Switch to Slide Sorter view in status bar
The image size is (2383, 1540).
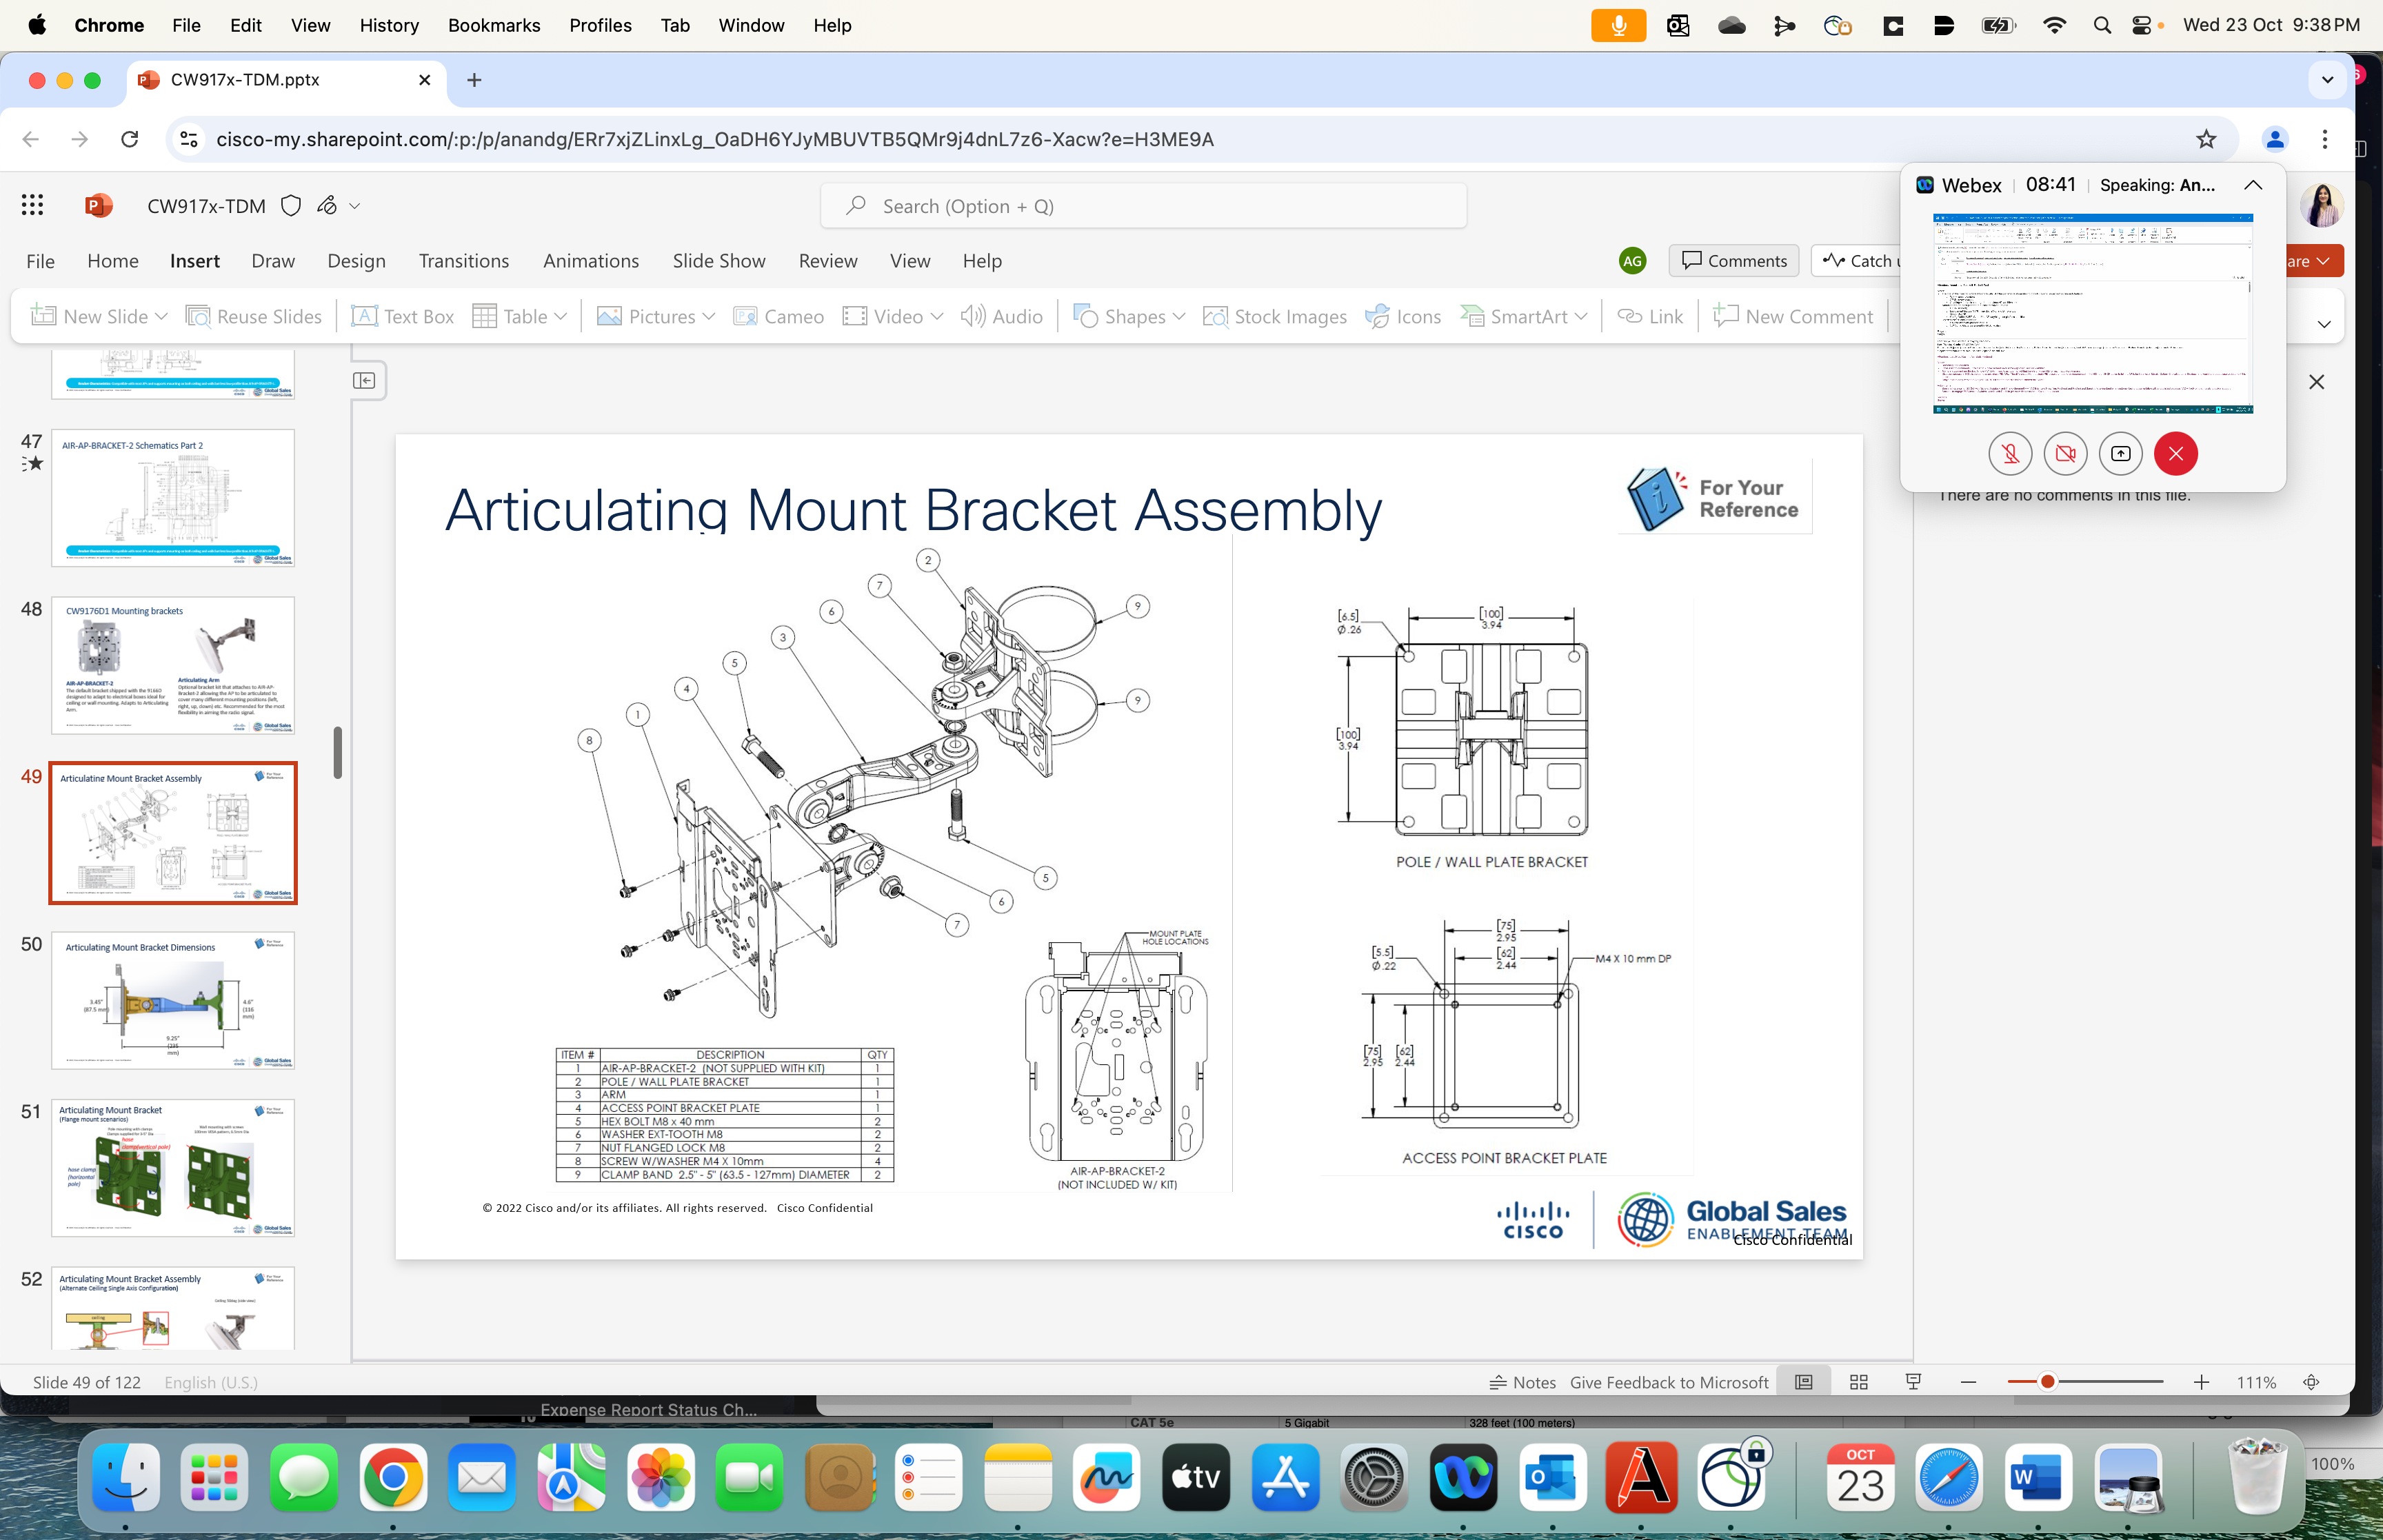point(1858,1382)
